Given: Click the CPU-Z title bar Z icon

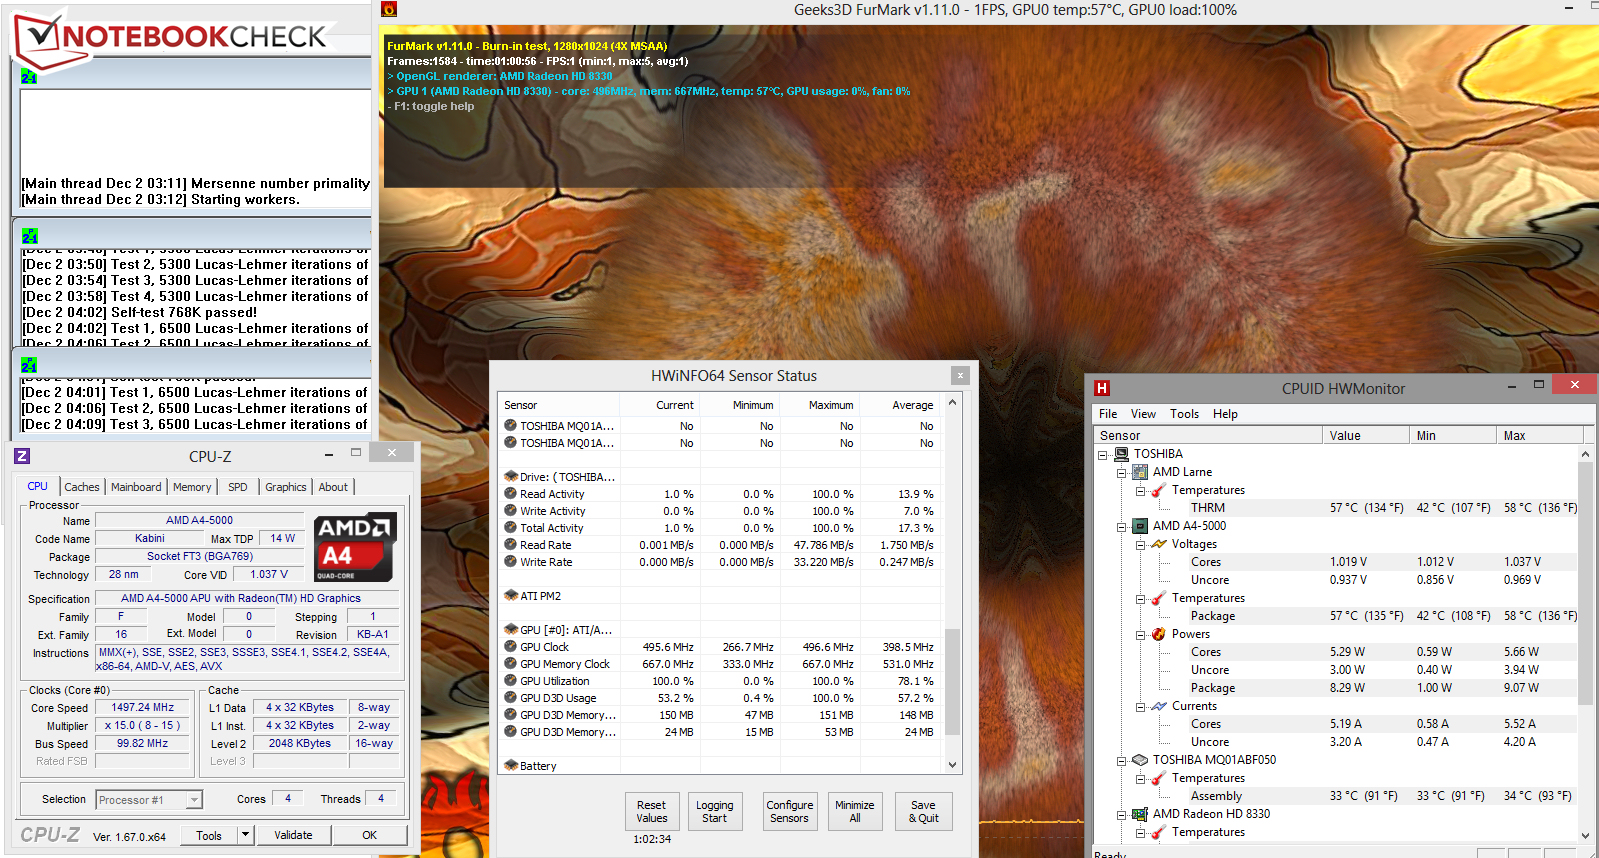Looking at the screenshot, I should (x=22, y=456).
